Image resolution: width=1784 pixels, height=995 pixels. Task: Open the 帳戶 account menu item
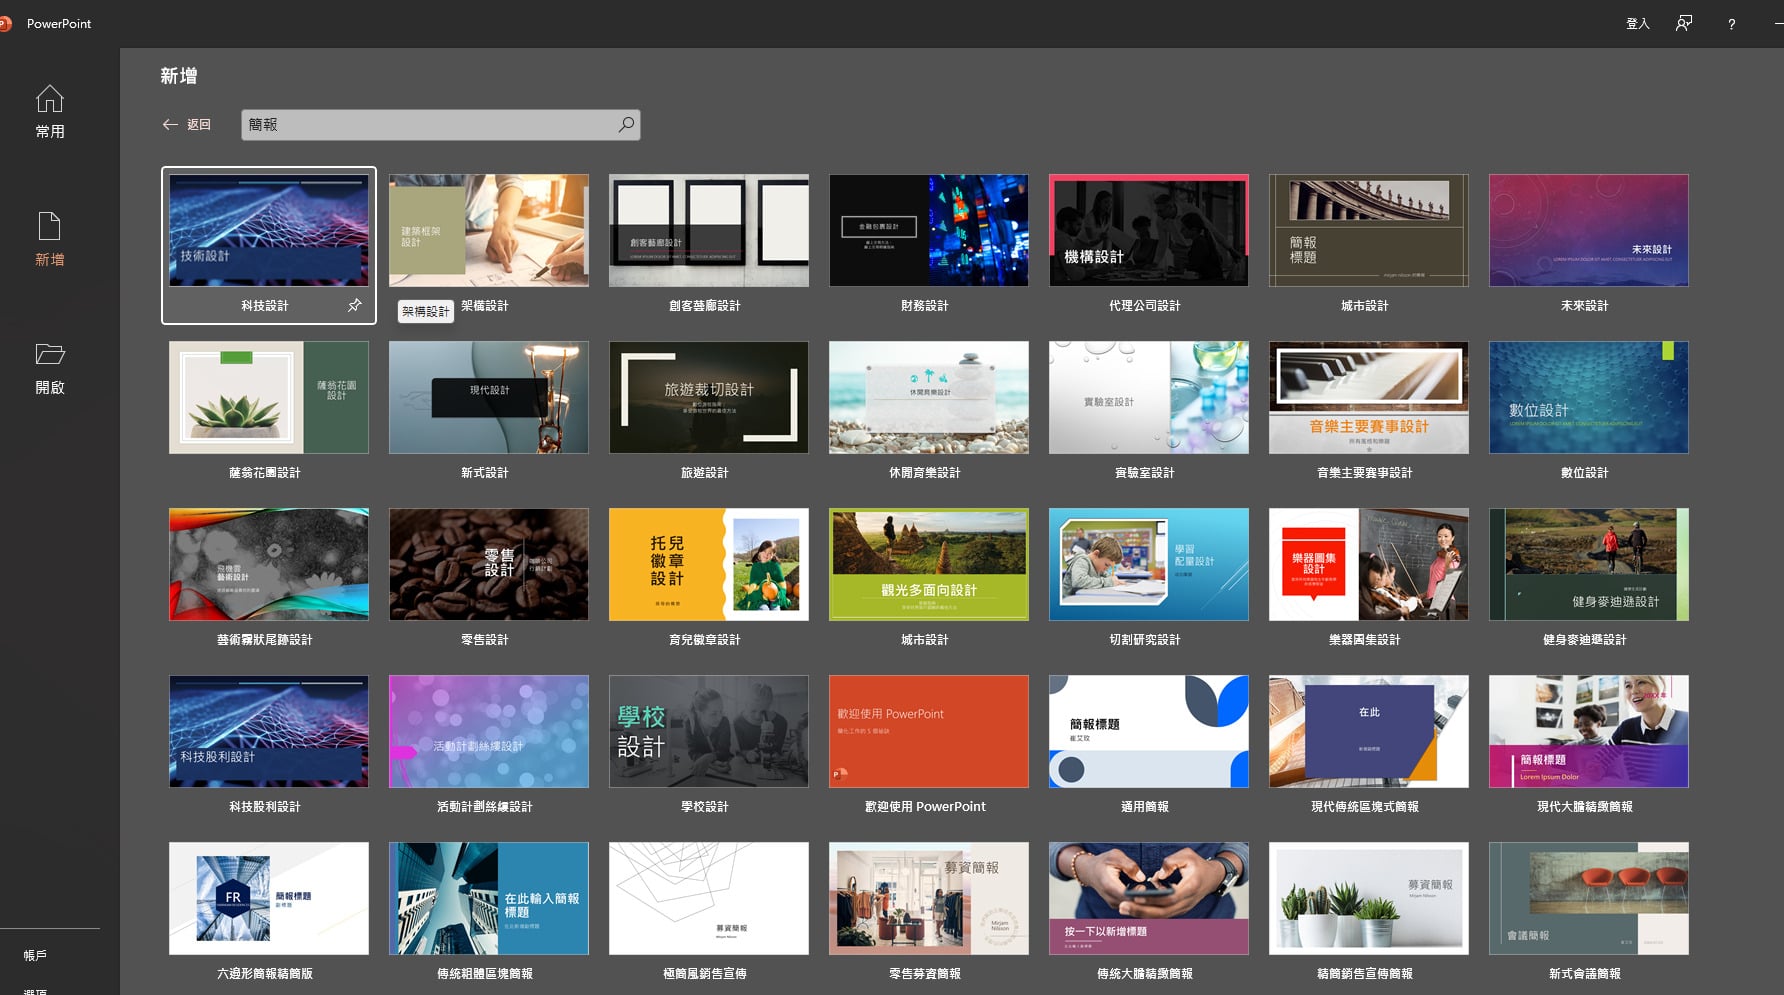tap(36, 955)
